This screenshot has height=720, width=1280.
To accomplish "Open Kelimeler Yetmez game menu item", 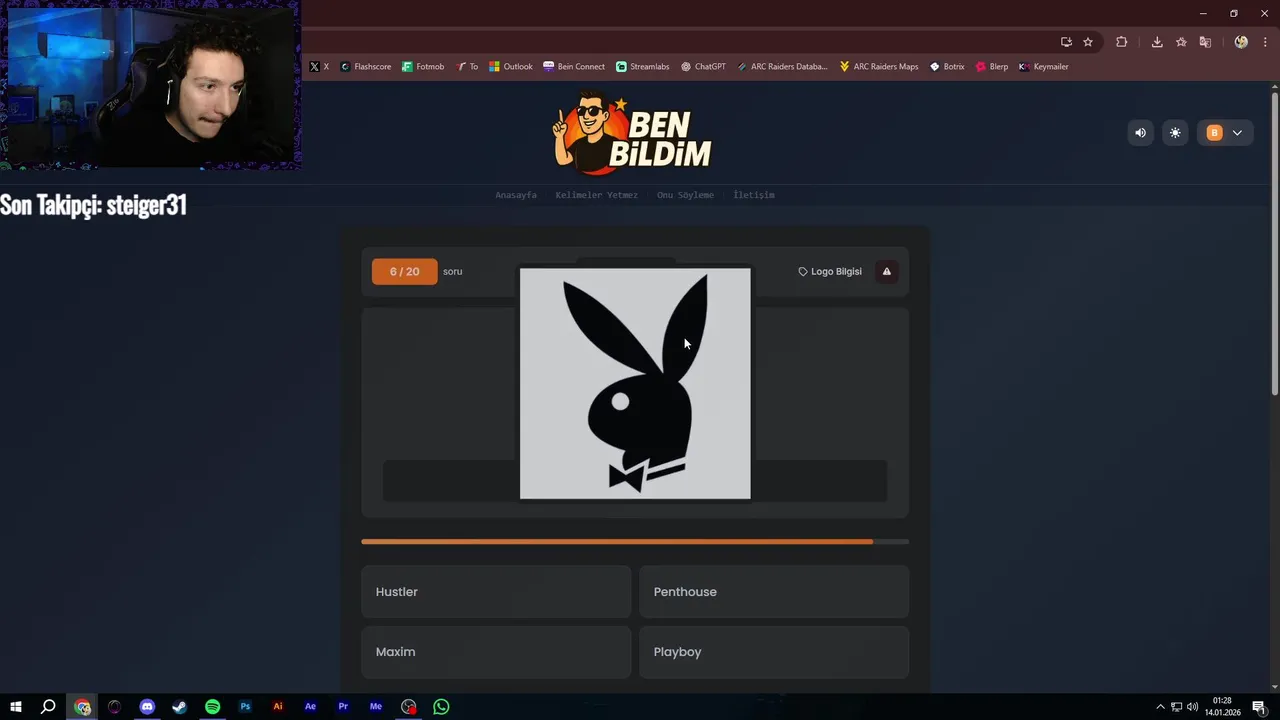I will (596, 195).
